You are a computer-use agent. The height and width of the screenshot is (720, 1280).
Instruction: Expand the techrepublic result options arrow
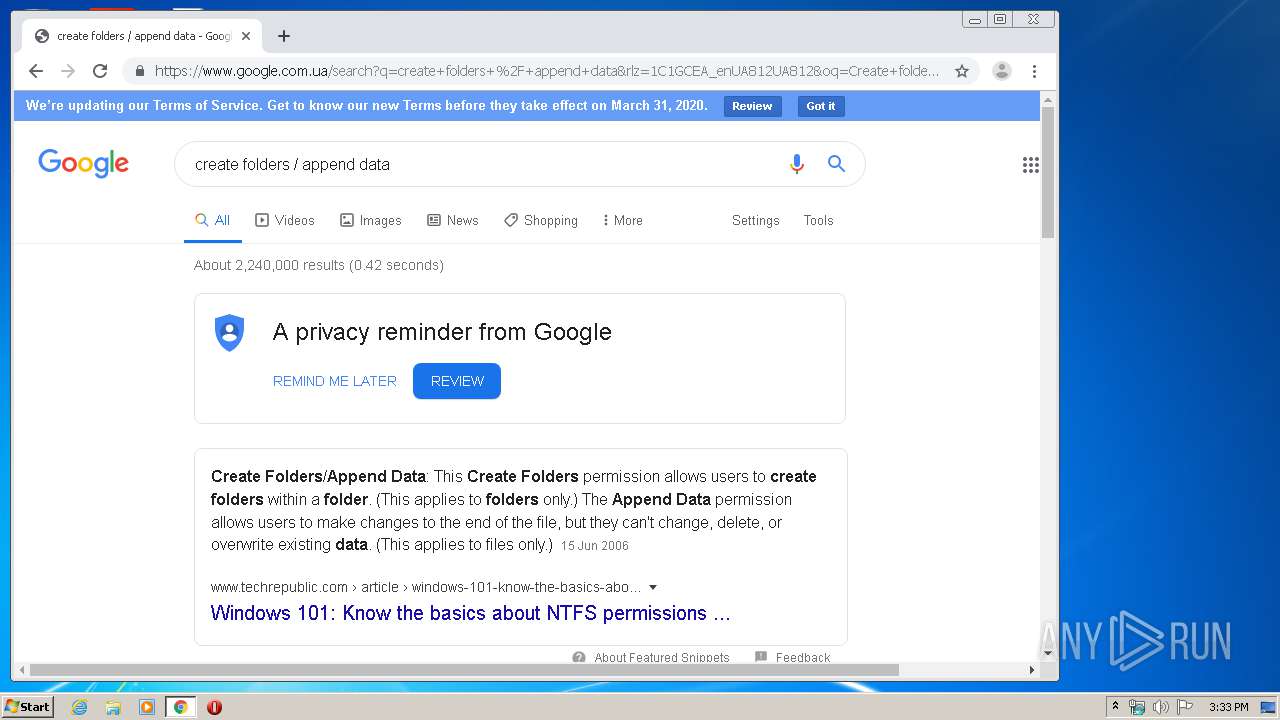(x=653, y=587)
